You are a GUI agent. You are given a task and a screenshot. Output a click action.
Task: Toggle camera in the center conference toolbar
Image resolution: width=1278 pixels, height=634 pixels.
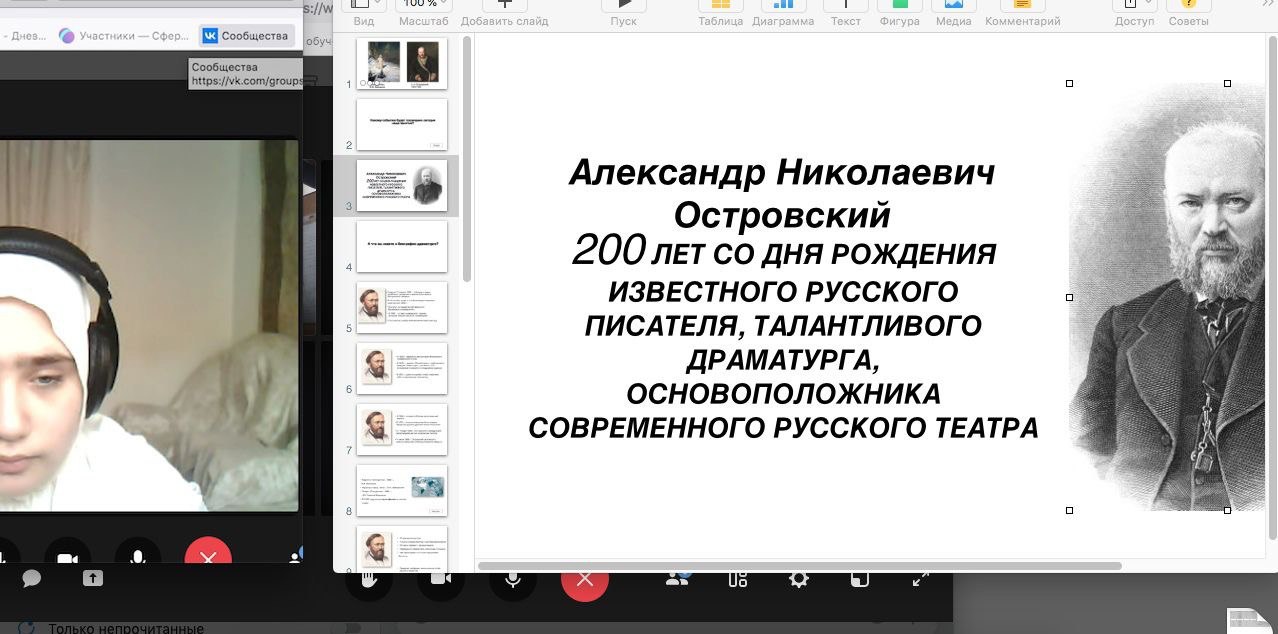[441, 578]
